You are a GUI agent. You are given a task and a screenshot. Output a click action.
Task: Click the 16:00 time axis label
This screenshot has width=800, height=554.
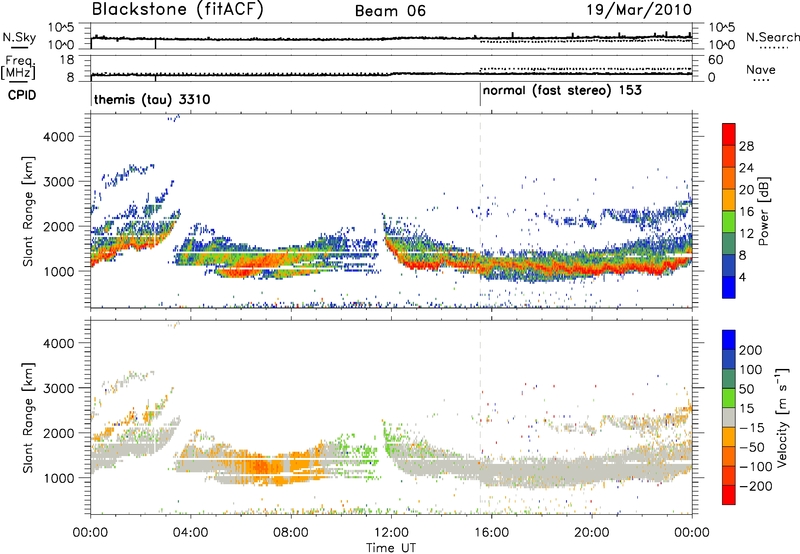[x=491, y=533]
